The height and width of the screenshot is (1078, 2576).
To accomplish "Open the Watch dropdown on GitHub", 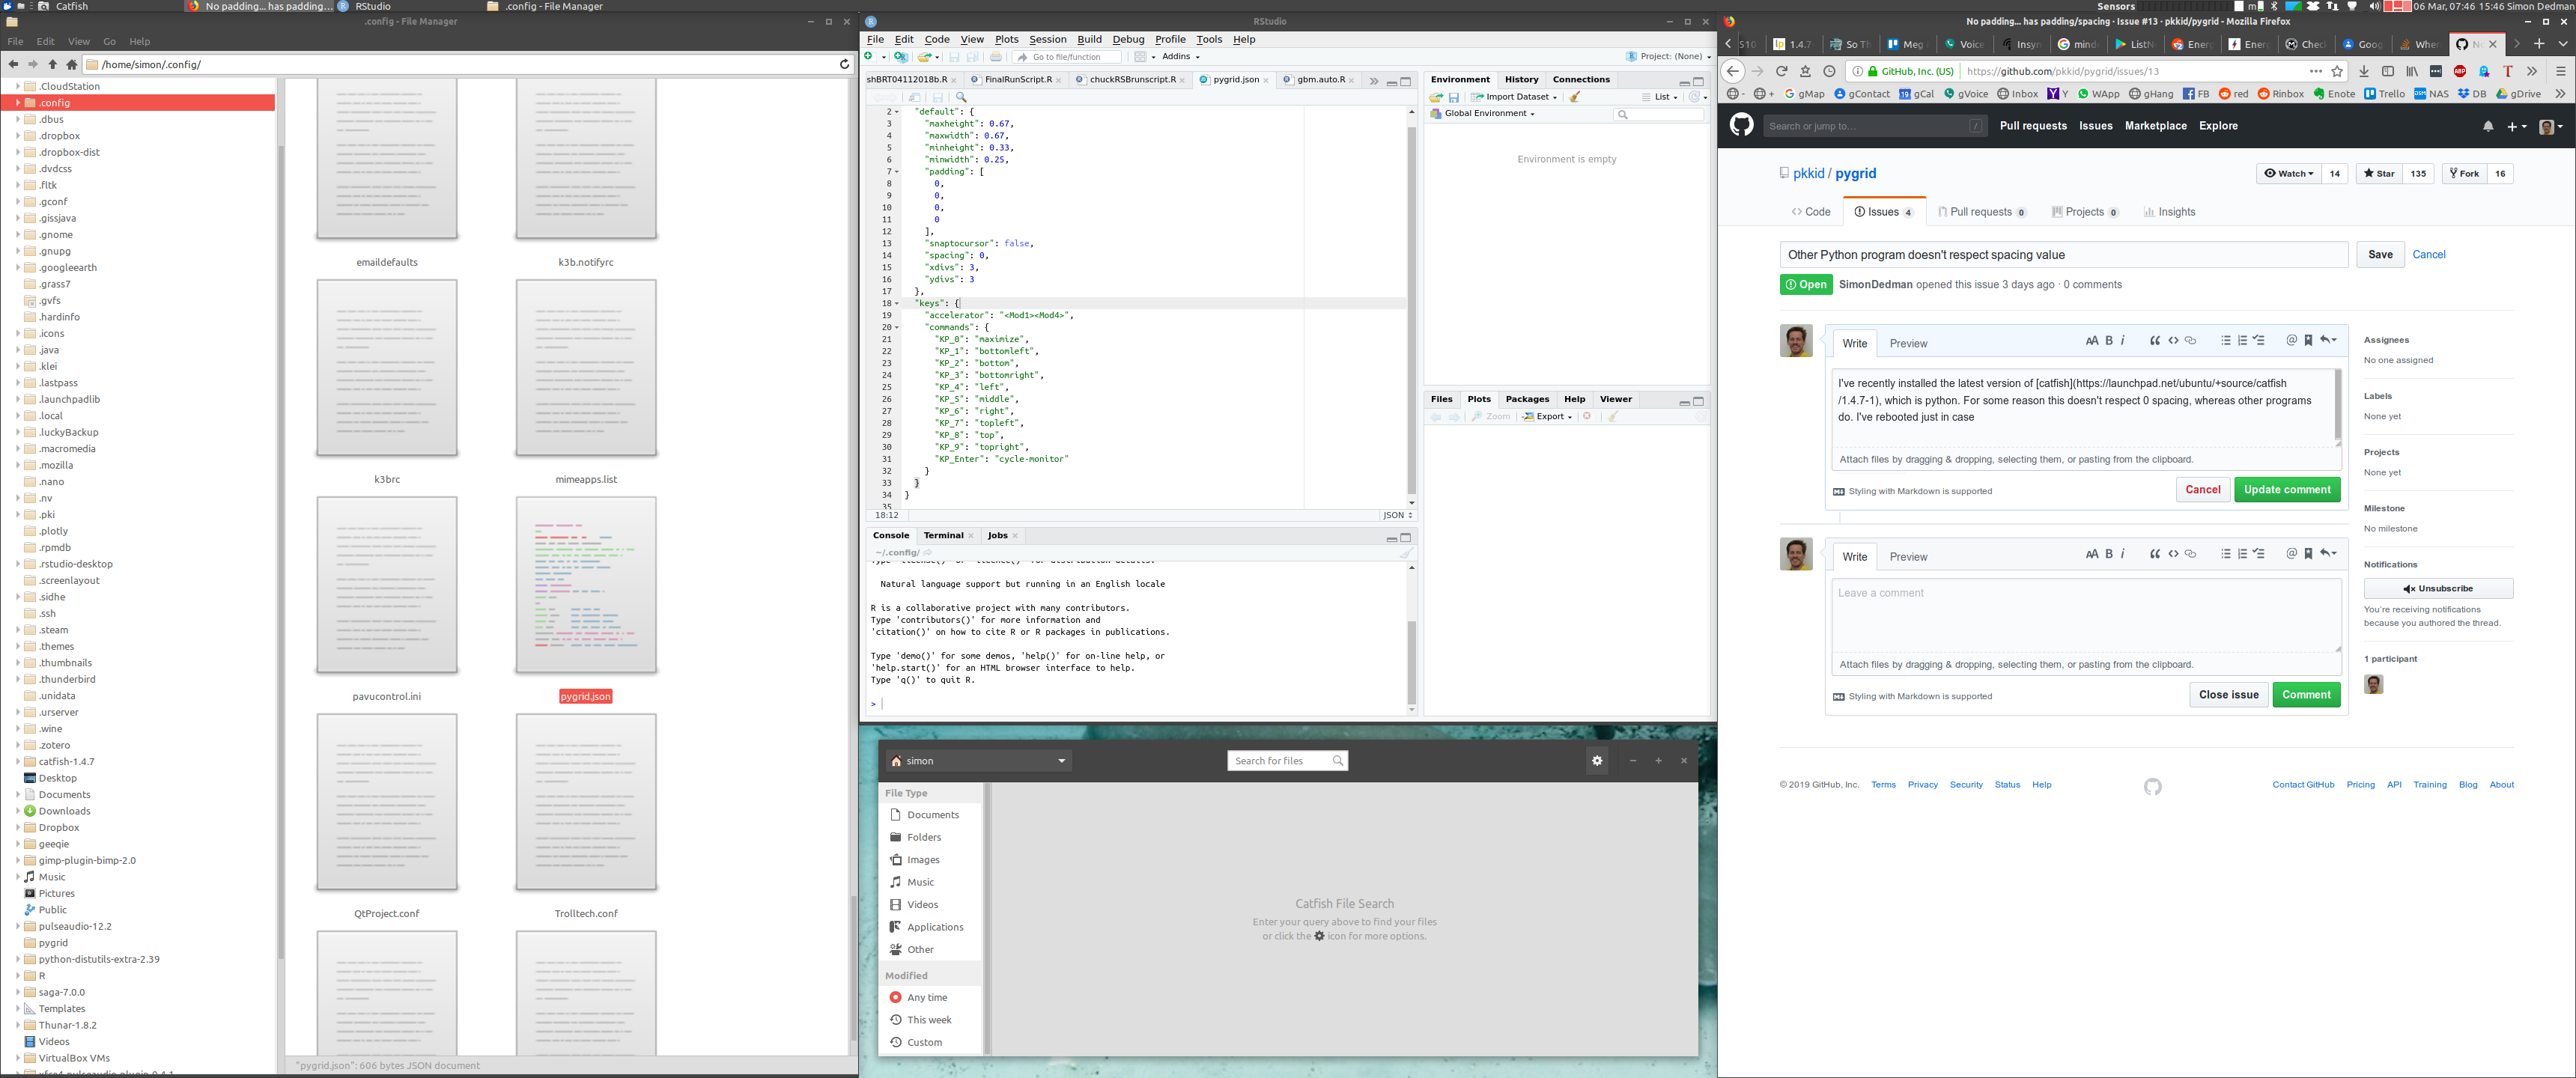I will click(2289, 174).
